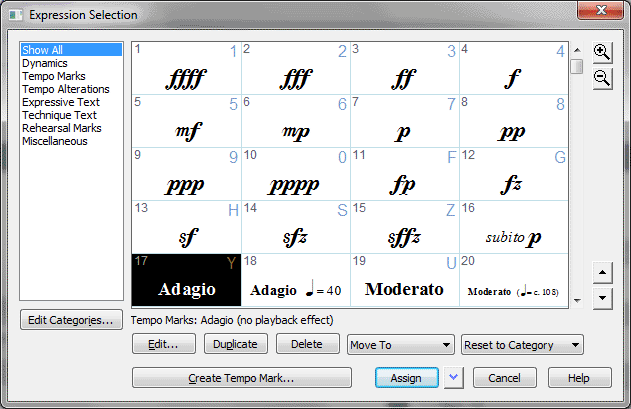Select the subito p expression

[x=513, y=227]
